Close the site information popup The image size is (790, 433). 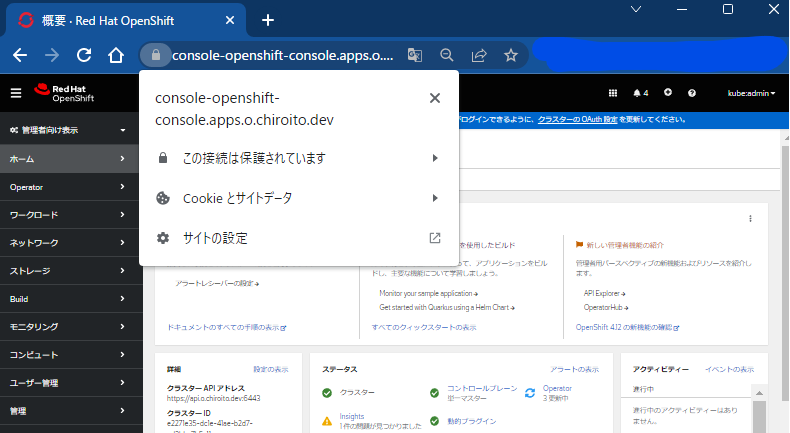(x=435, y=98)
